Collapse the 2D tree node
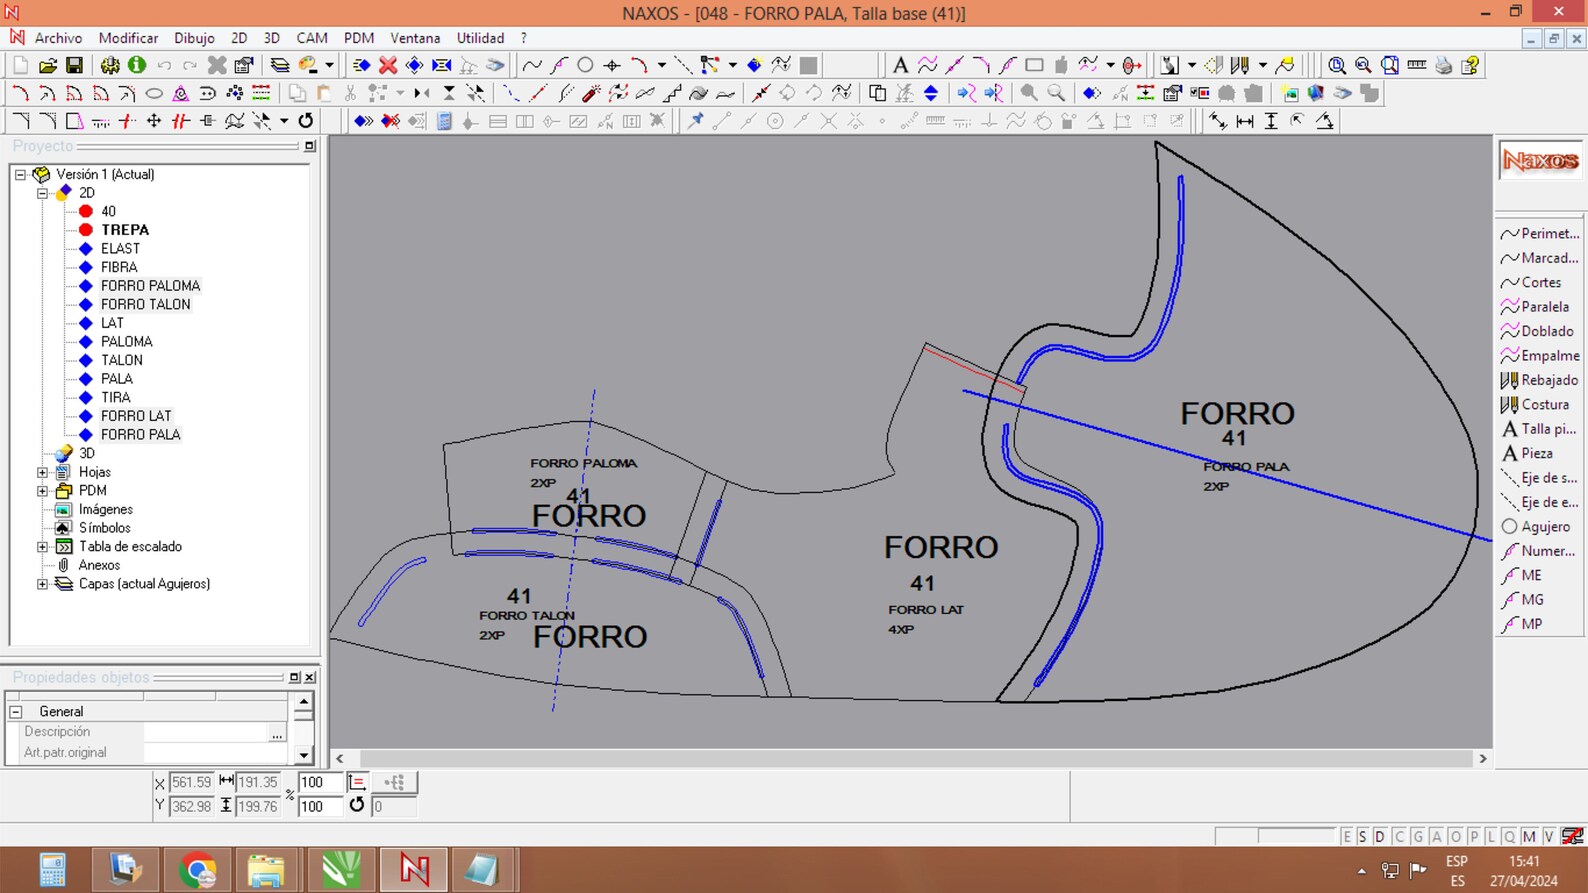The image size is (1588, 893). point(43,193)
